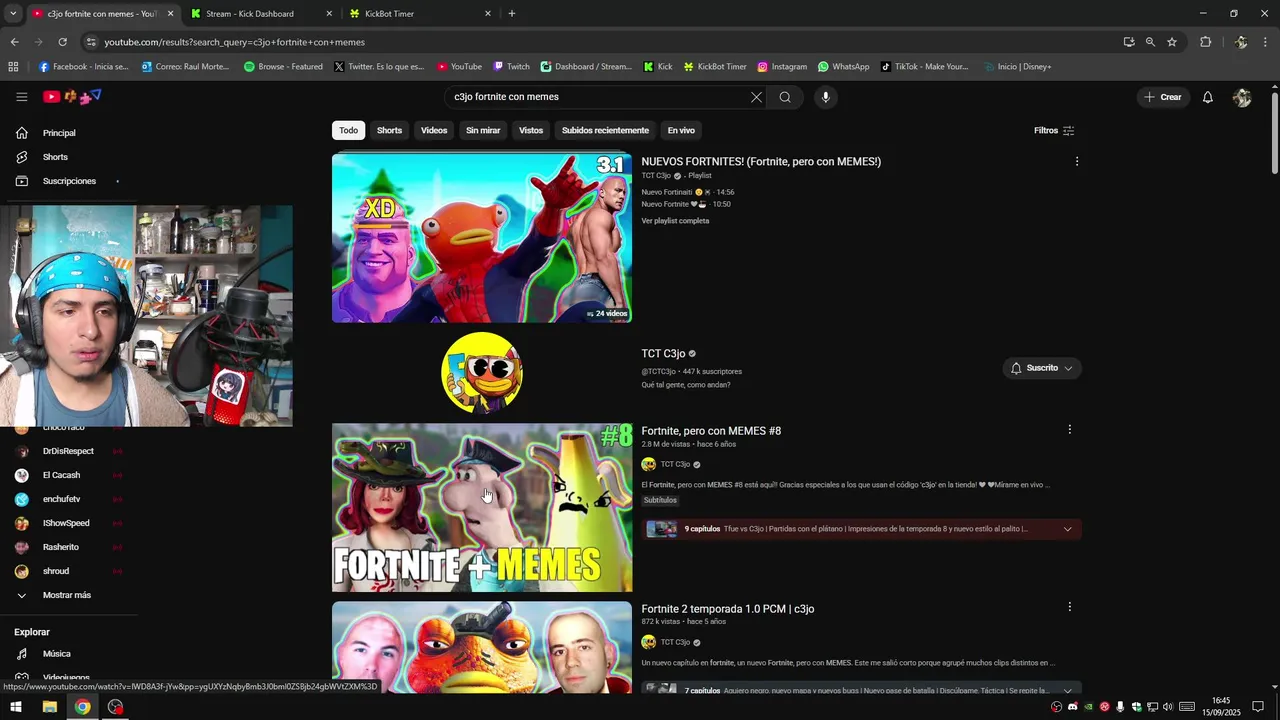Open the Fortnite, pero con MEMES #8 title
The width and height of the screenshot is (1280, 720).
[x=711, y=431]
